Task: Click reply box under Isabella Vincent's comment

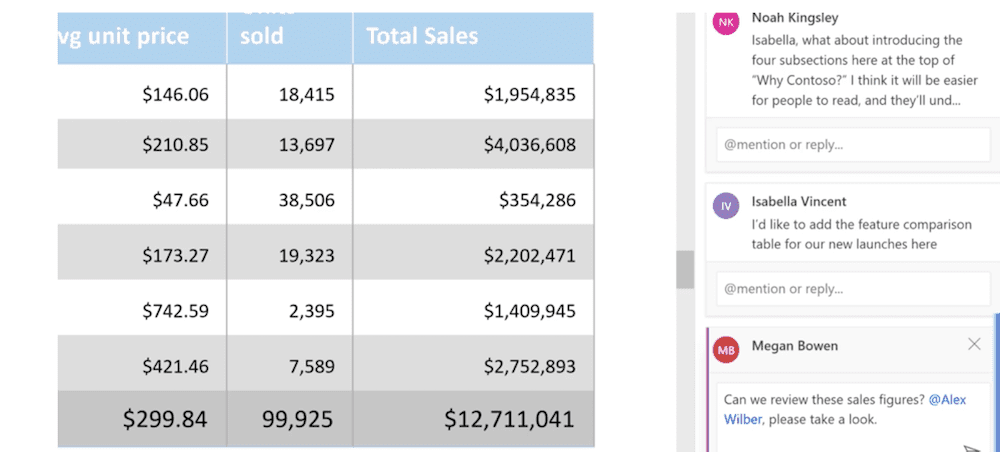Action: click(x=853, y=289)
